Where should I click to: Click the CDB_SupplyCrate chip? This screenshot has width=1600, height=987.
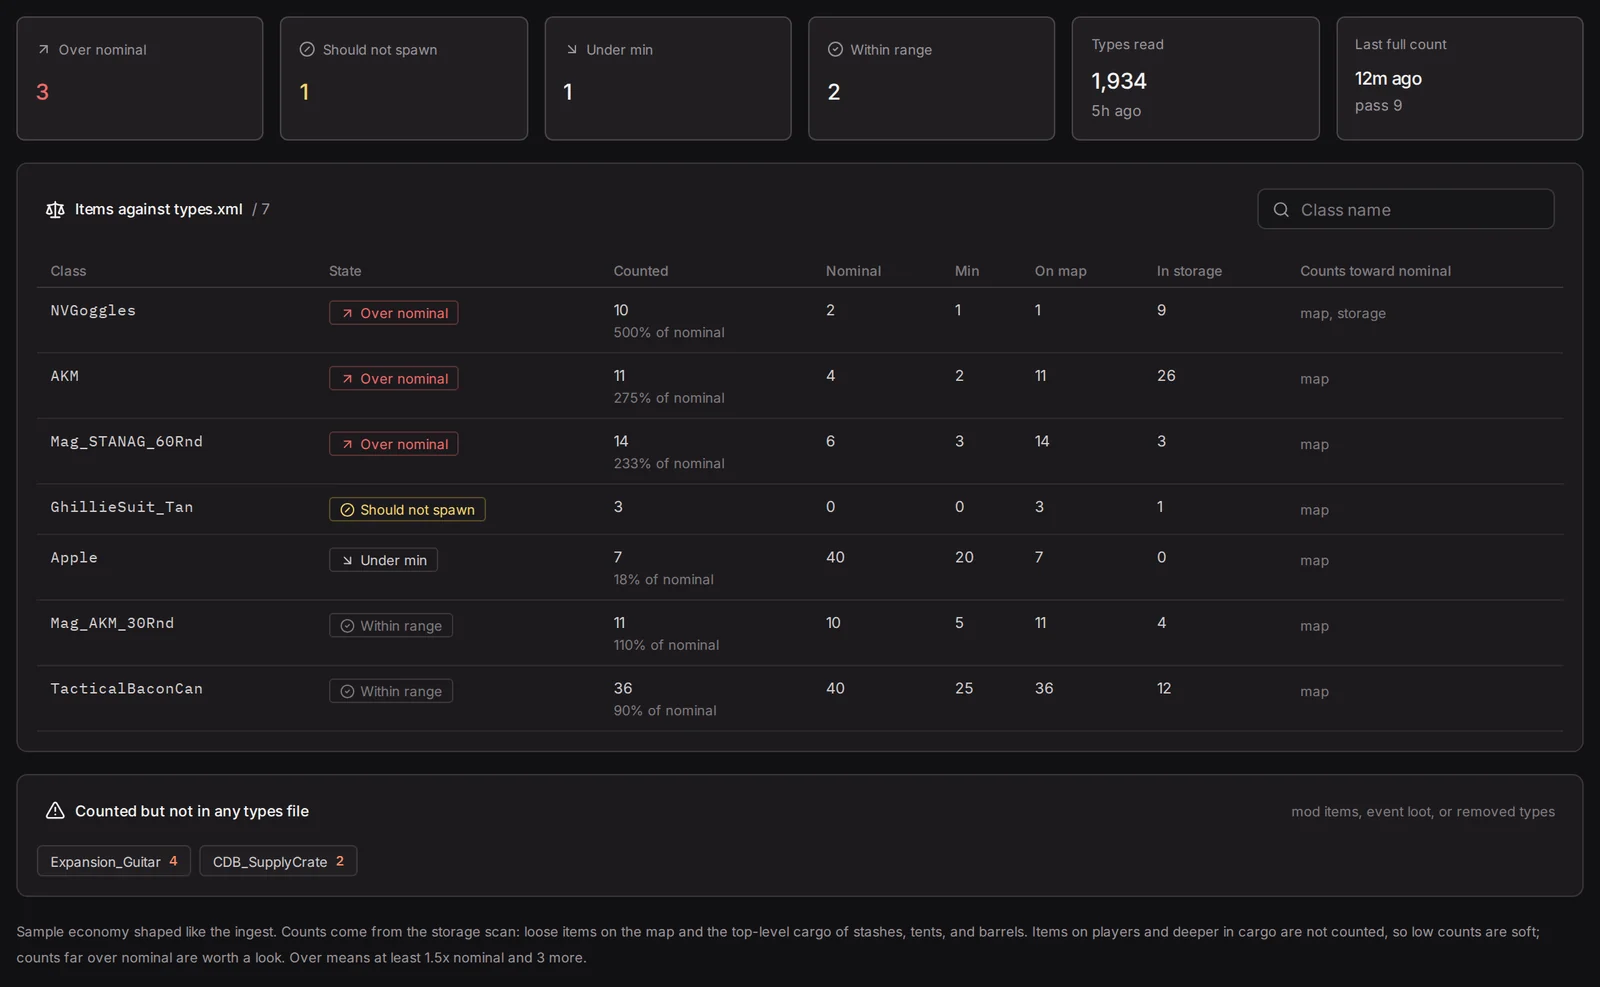(278, 861)
